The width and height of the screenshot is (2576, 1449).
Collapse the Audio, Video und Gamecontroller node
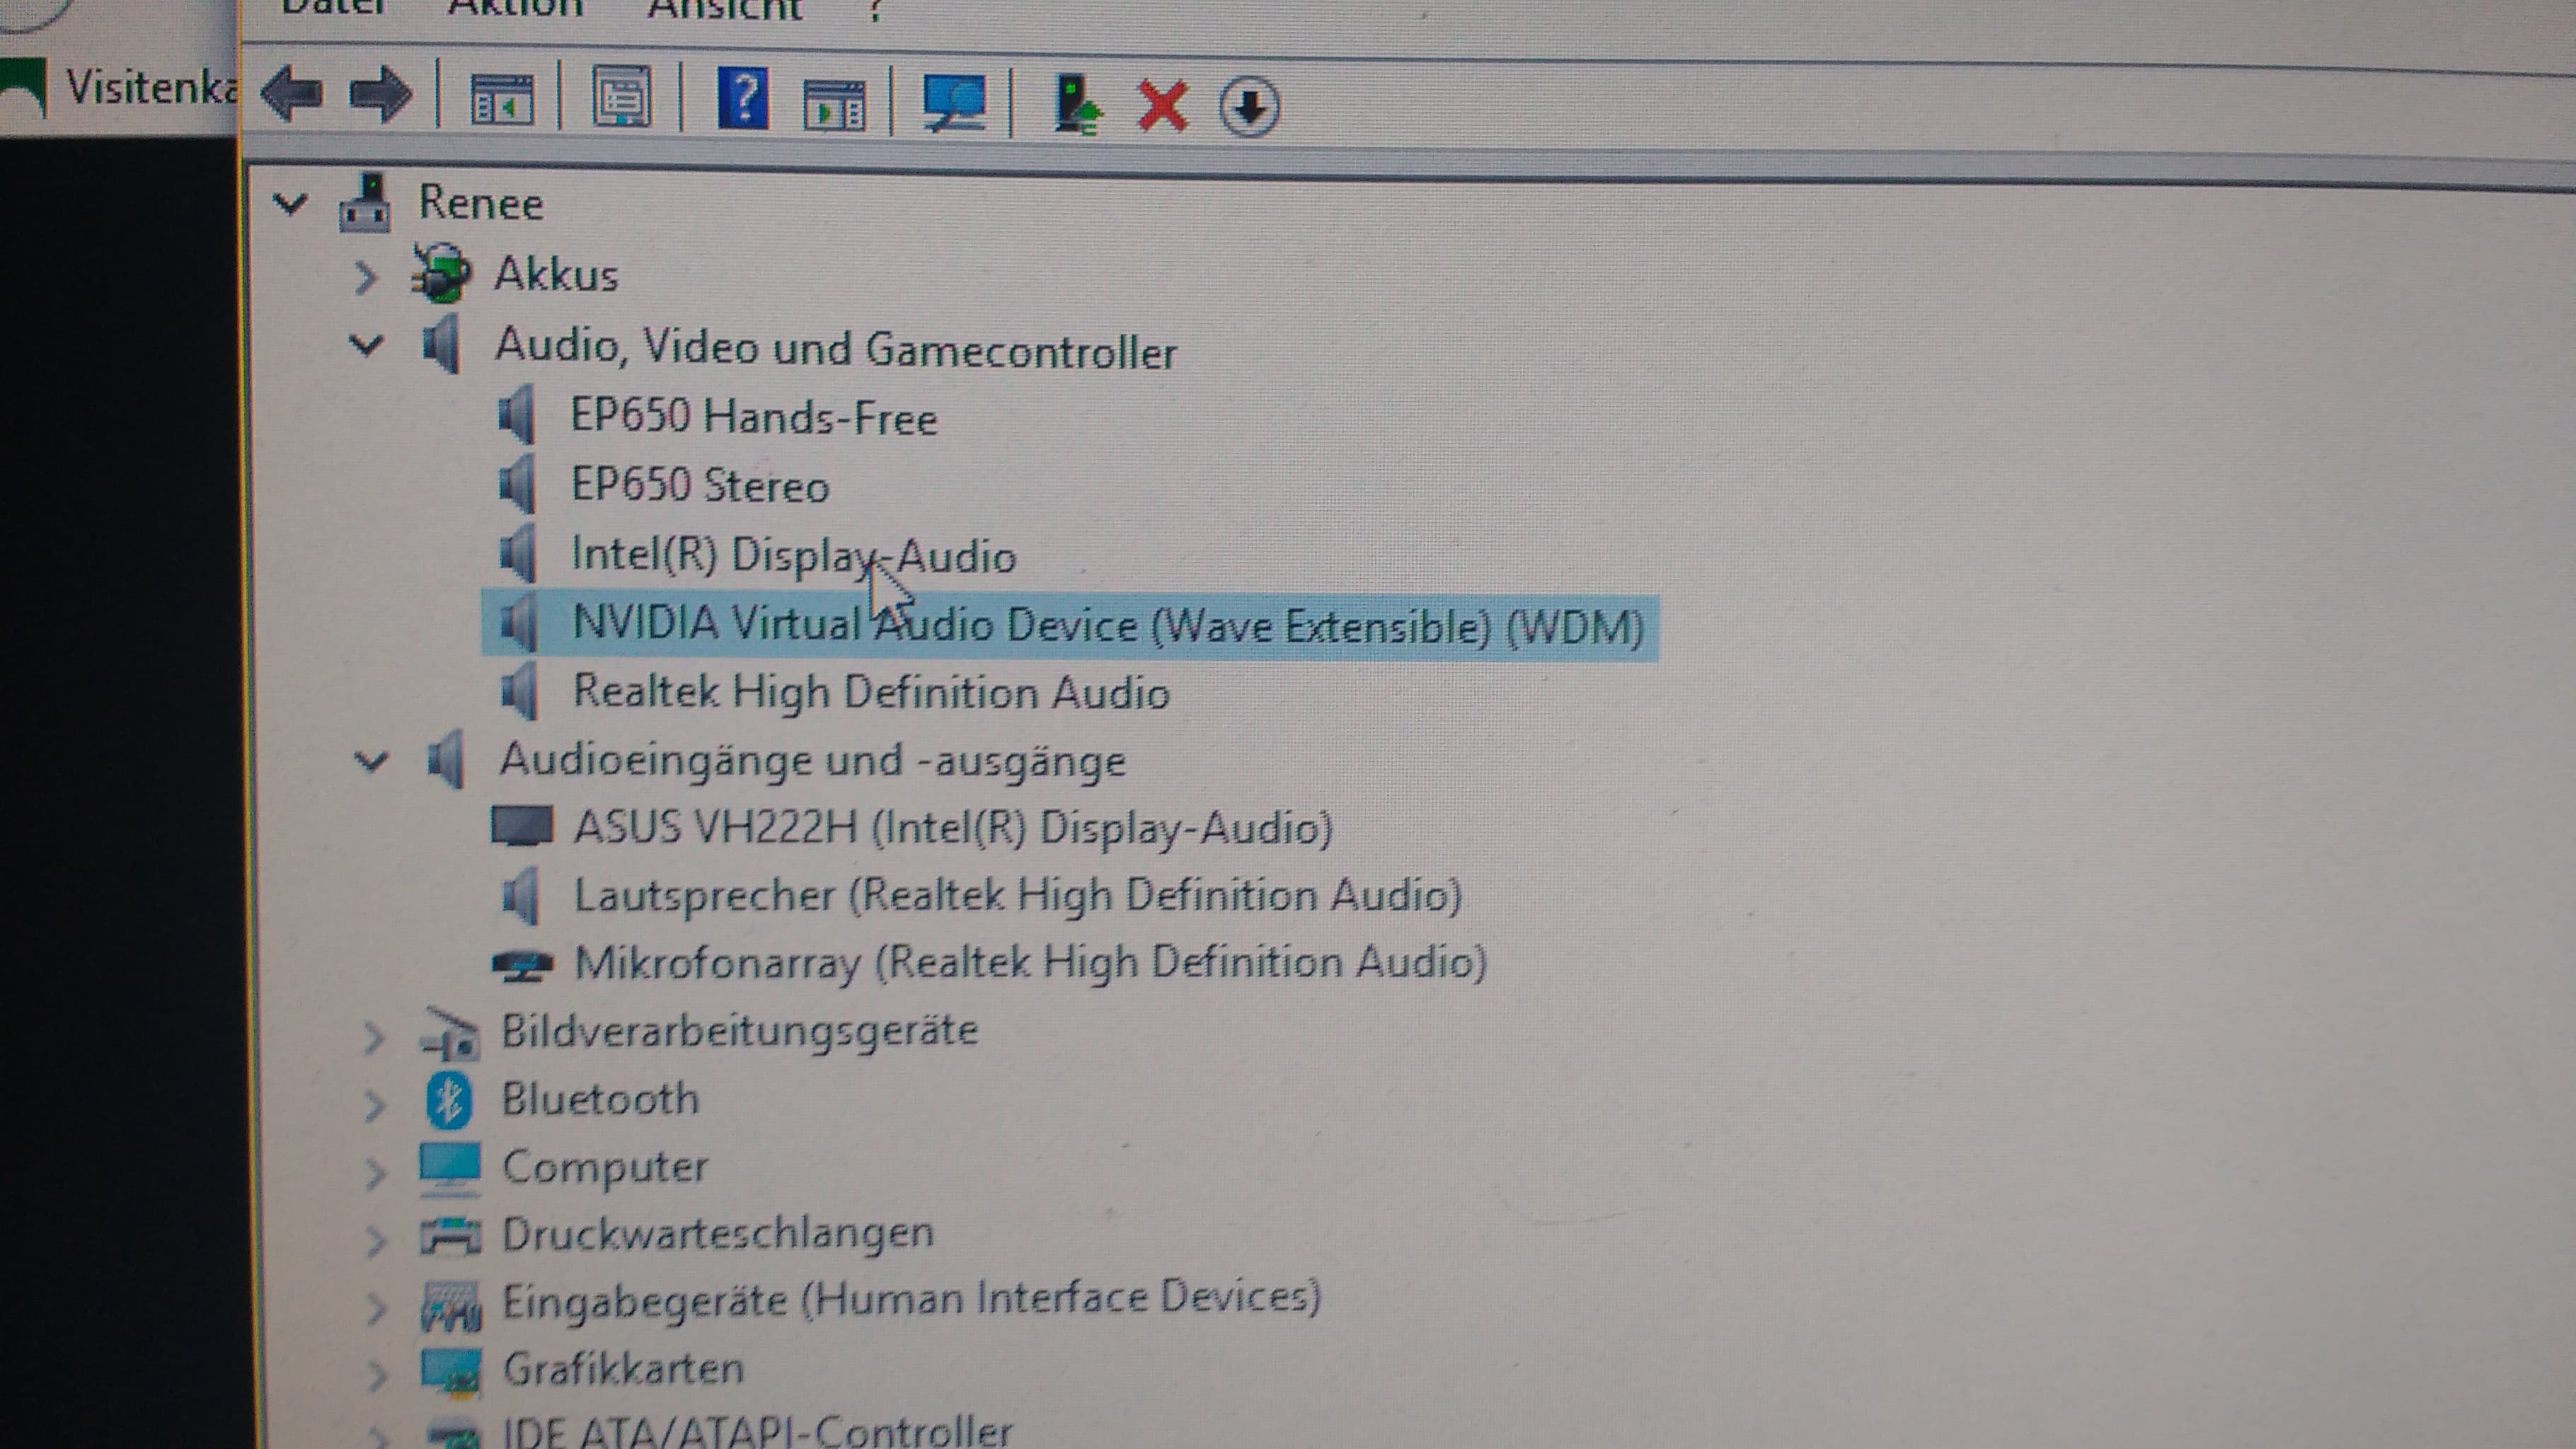pyautogui.click(x=366, y=346)
